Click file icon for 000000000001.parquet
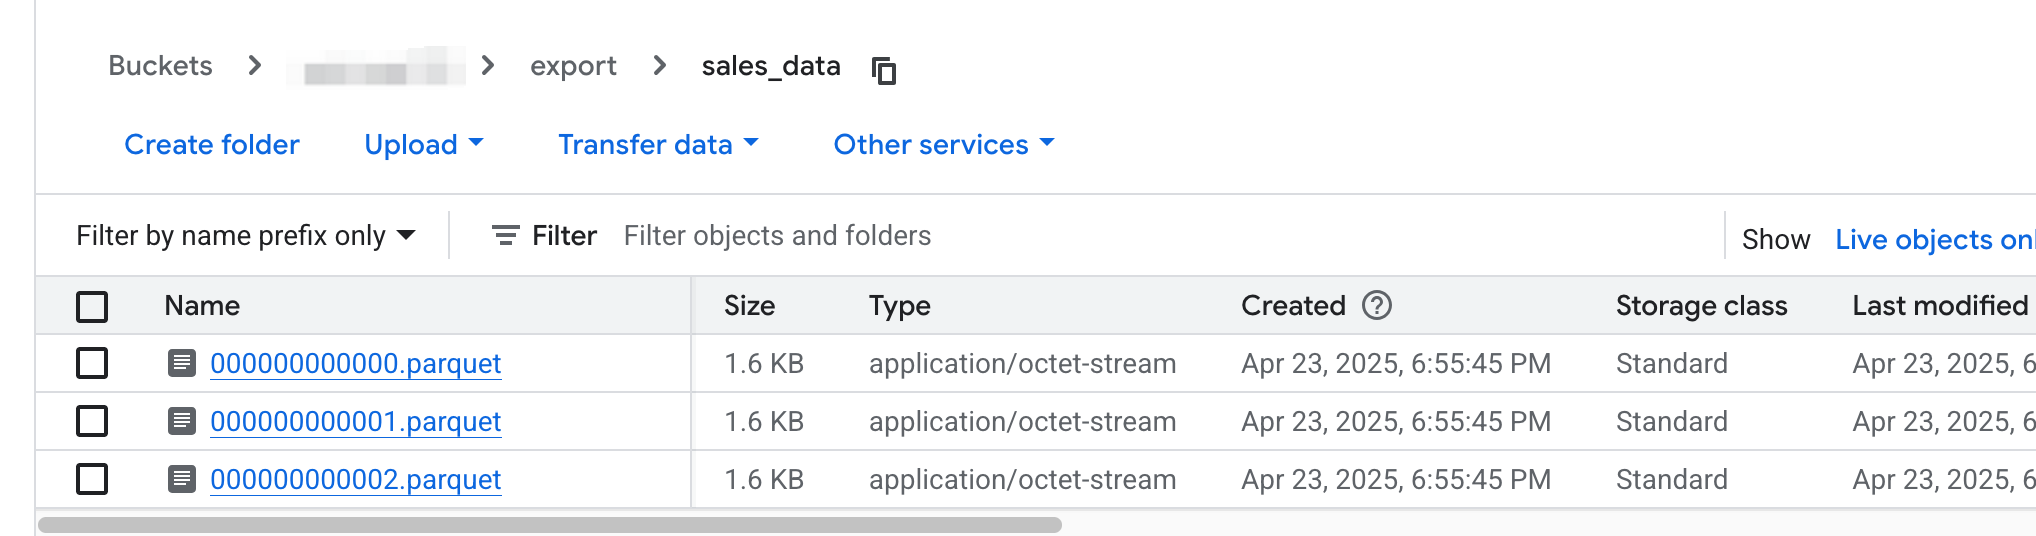The height and width of the screenshot is (536, 2036). click(181, 421)
